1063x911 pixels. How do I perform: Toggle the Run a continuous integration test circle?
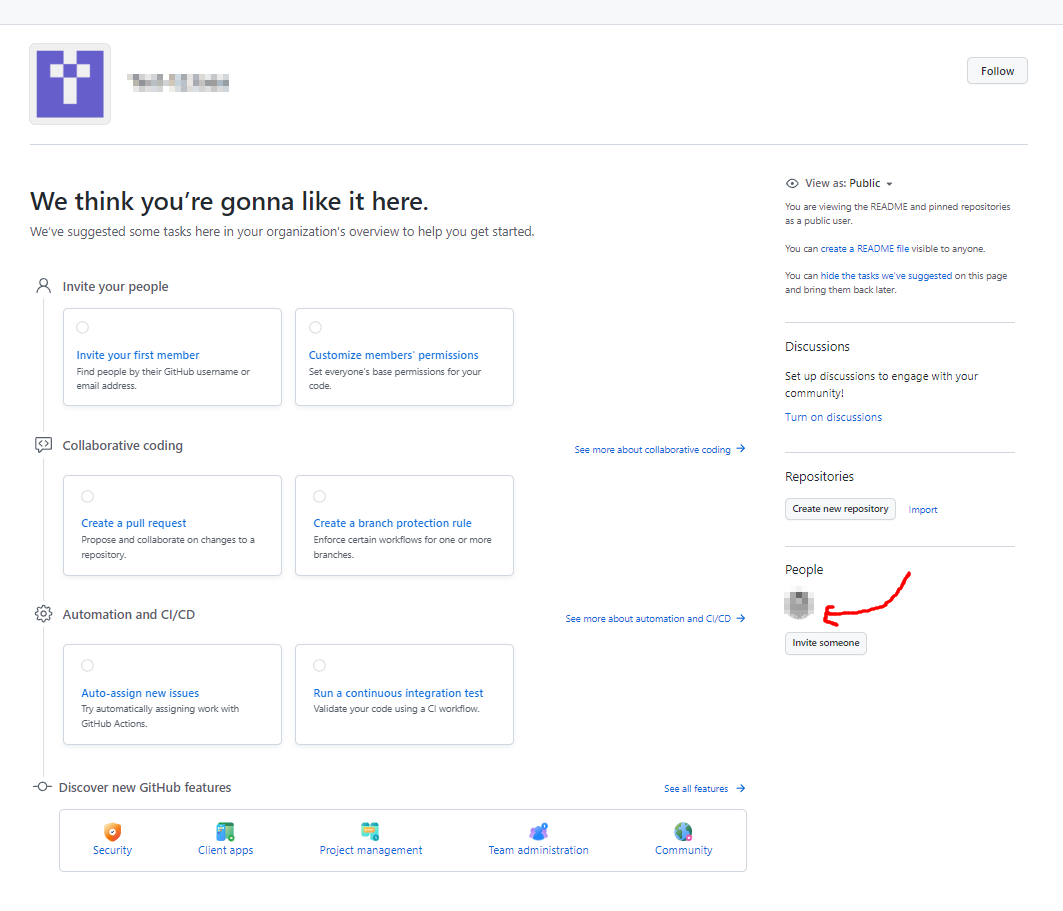click(319, 666)
